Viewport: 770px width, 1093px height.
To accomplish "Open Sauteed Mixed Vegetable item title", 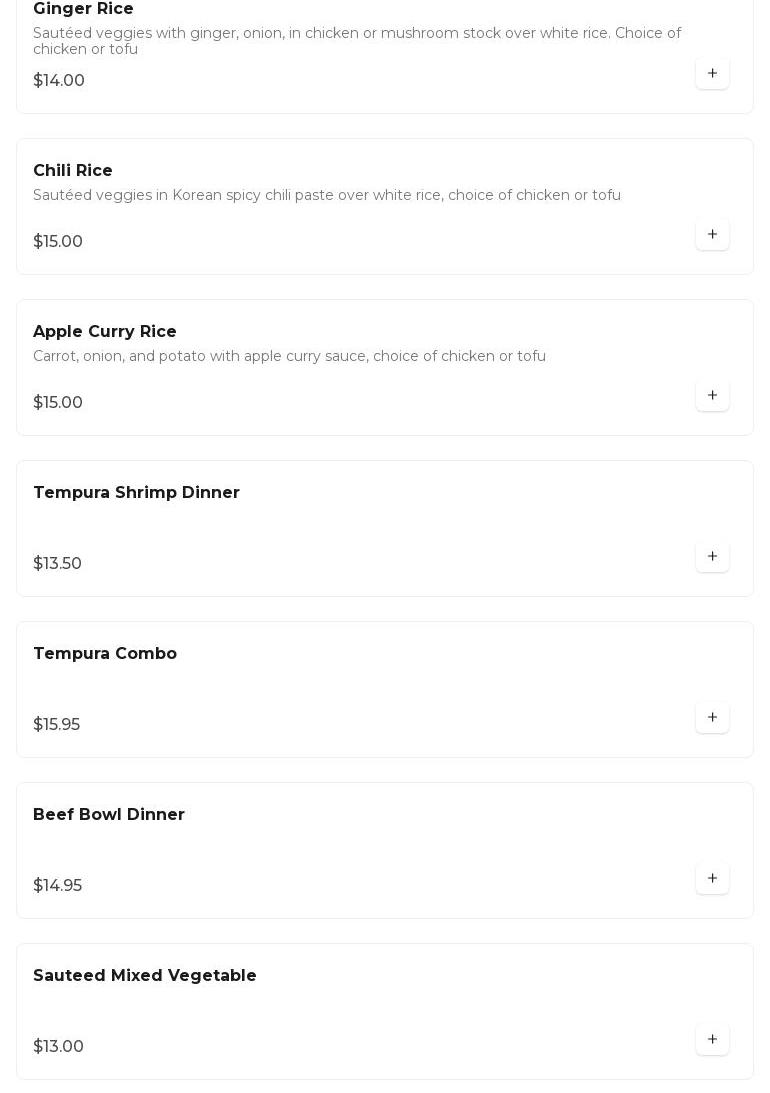I will point(145,976).
